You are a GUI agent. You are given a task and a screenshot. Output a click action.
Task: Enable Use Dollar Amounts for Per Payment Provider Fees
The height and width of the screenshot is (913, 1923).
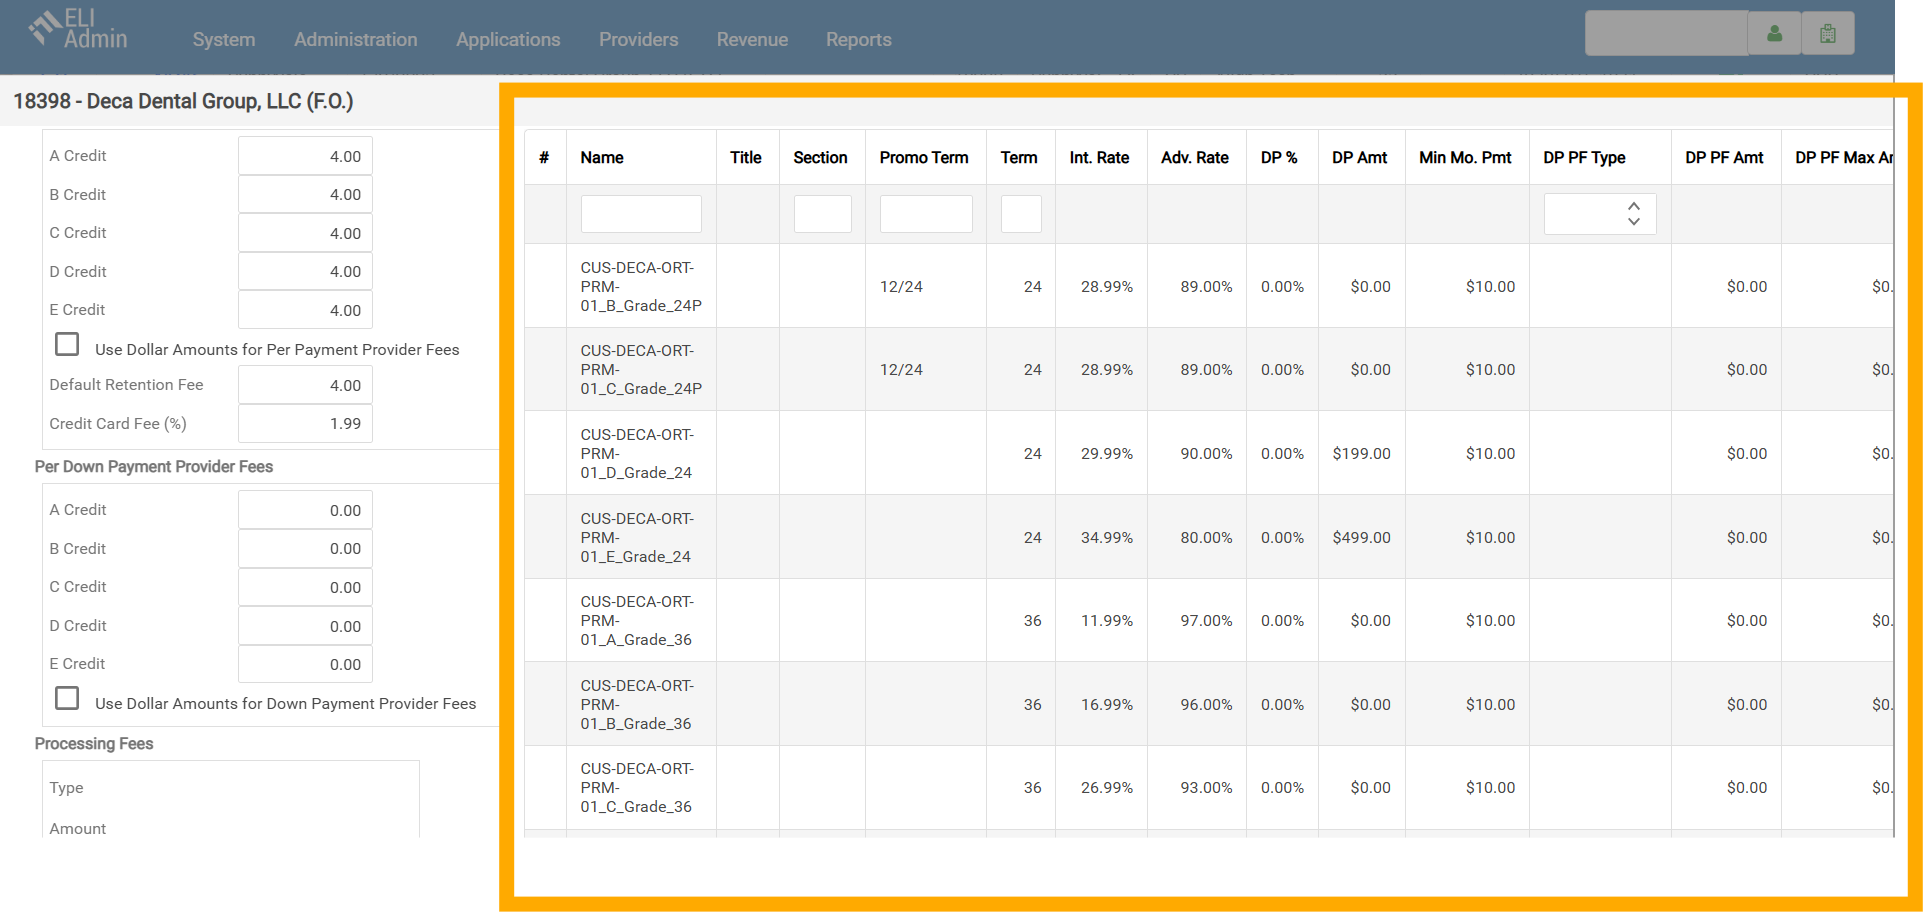tap(67, 345)
